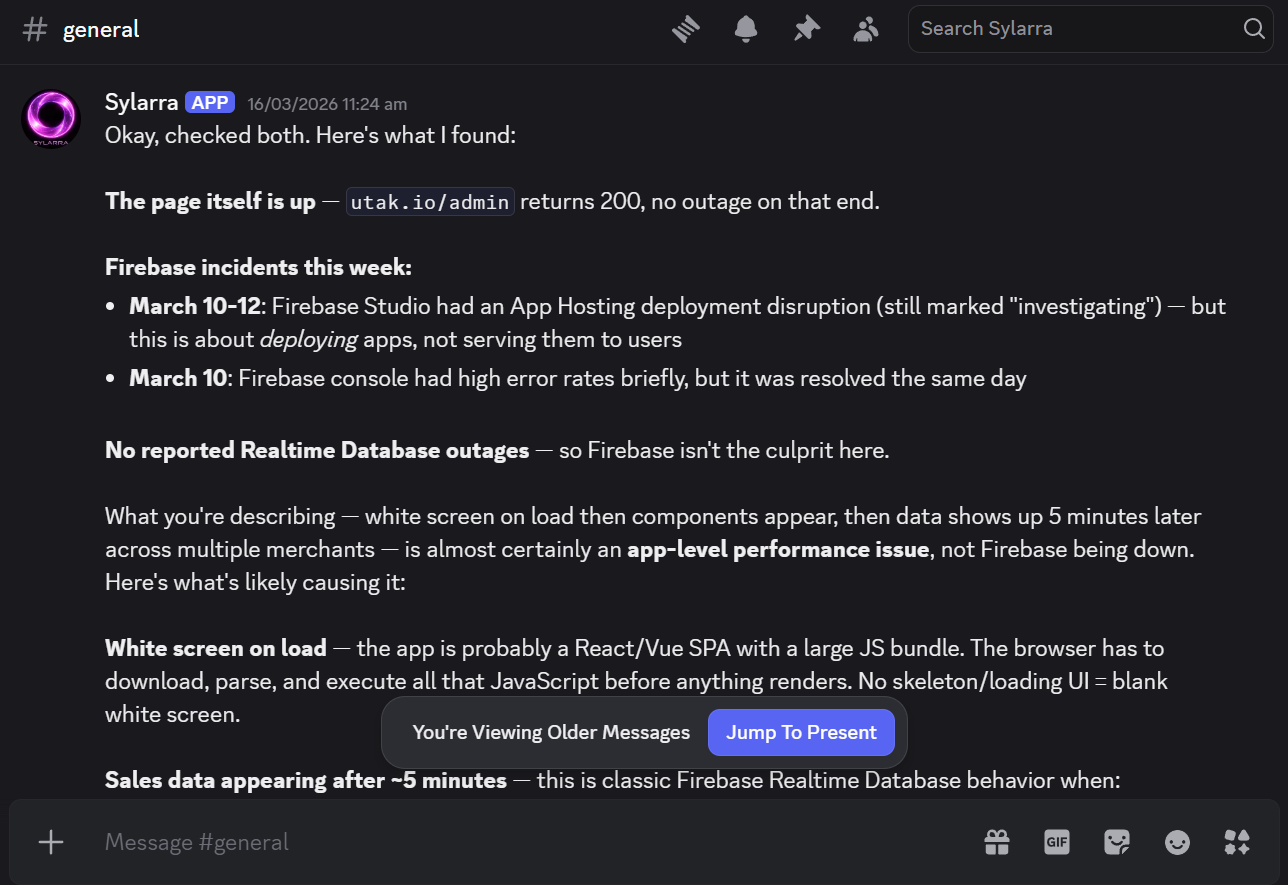Click the search magnifying glass icon
This screenshot has width=1288, height=885.
(x=1253, y=29)
